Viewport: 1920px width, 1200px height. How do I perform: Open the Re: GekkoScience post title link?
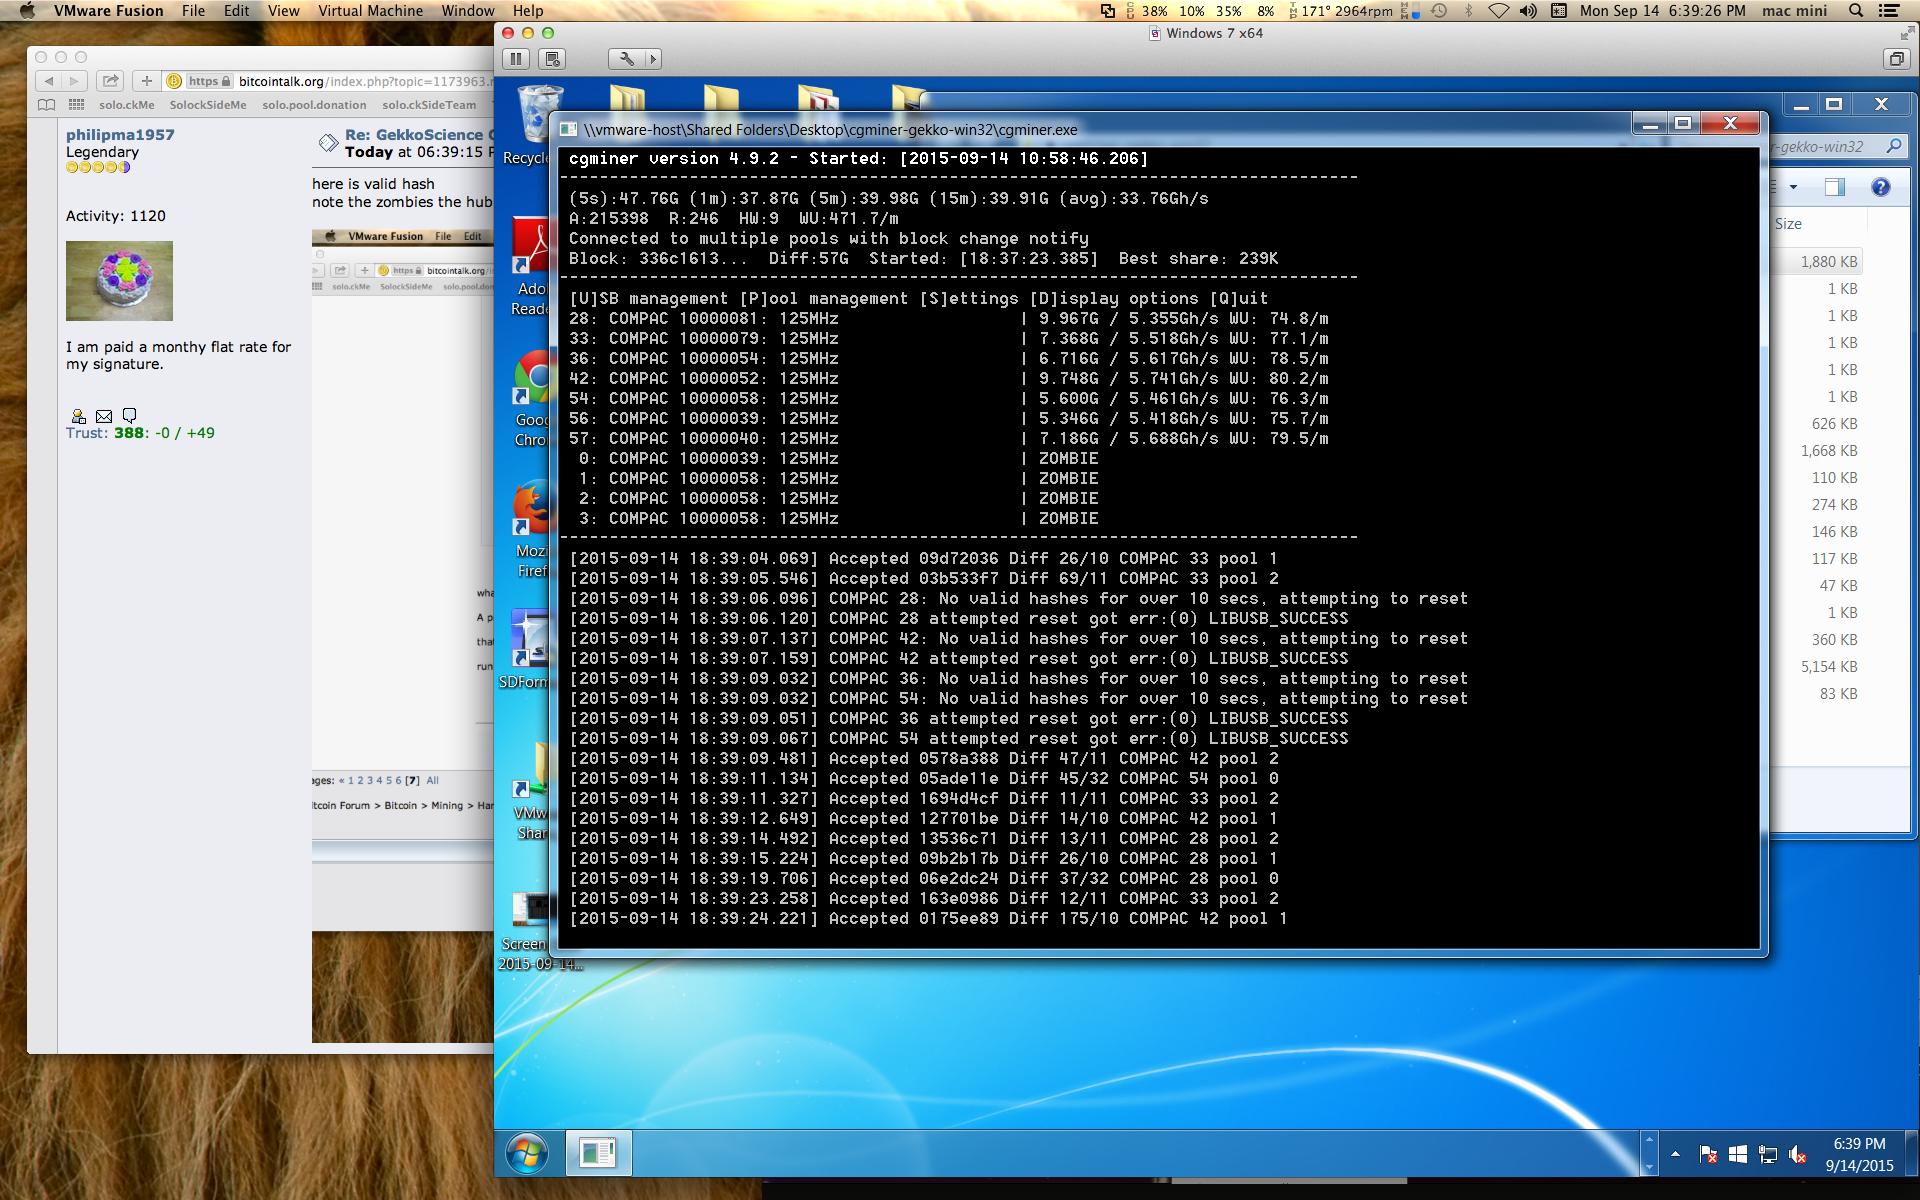tap(419, 134)
